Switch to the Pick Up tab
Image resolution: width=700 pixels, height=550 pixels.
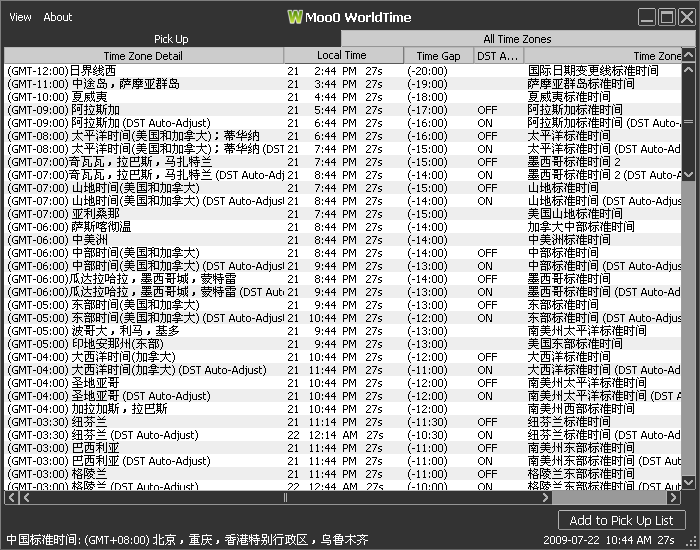point(171,39)
